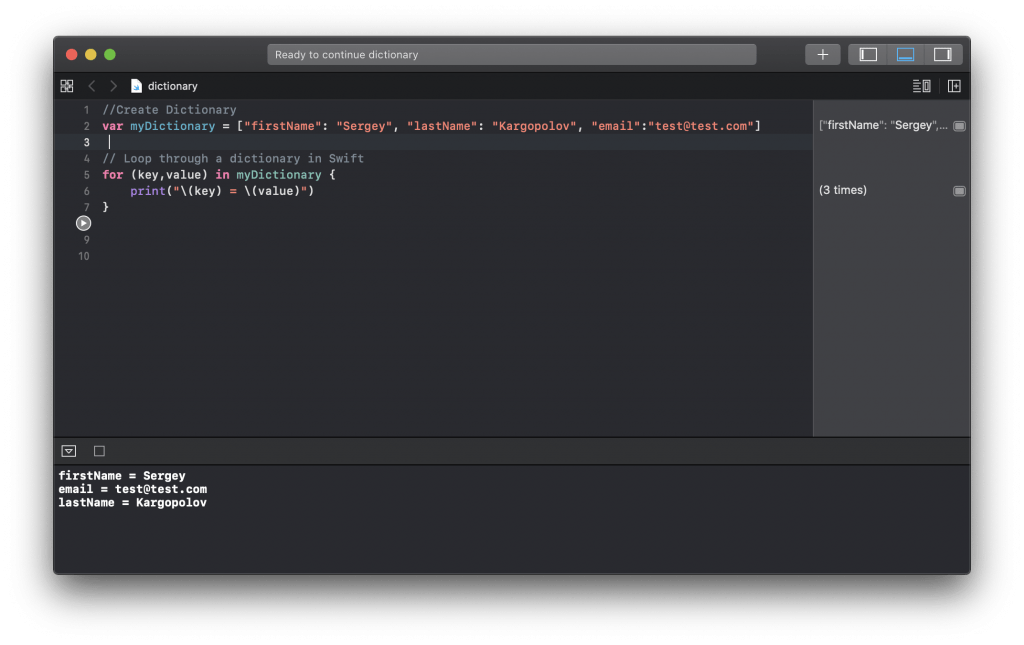Click the playground file icon in the jump bar
The width and height of the screenshot is (1024, 645).
click(x=137, y=86)
